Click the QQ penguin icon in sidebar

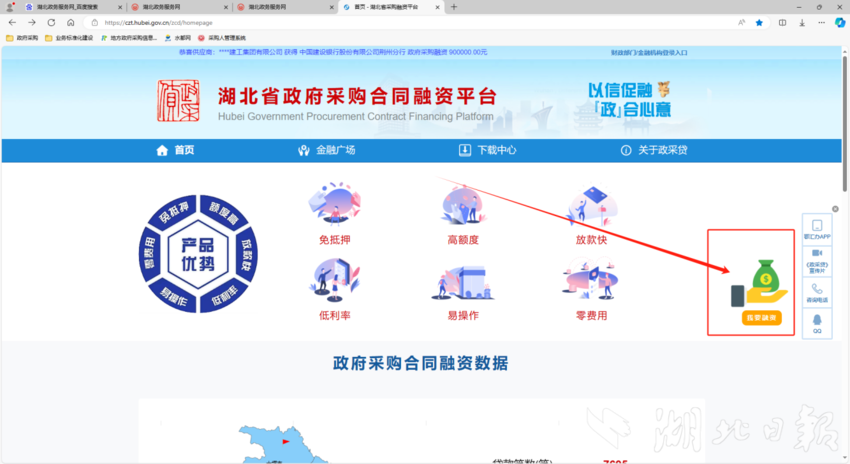pyautogui.click(x=817, y=322)
